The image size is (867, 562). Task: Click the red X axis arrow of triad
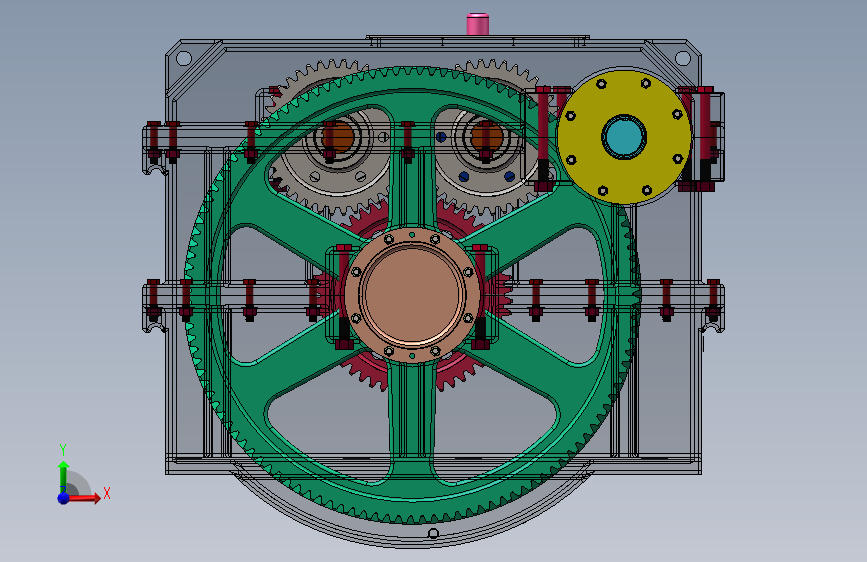pyautogui.click(x=85, y=498)
